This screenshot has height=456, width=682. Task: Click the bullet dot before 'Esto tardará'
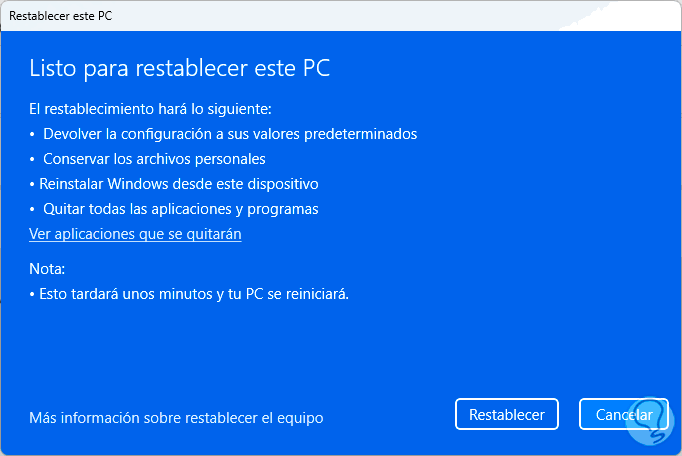coord(32,295)
